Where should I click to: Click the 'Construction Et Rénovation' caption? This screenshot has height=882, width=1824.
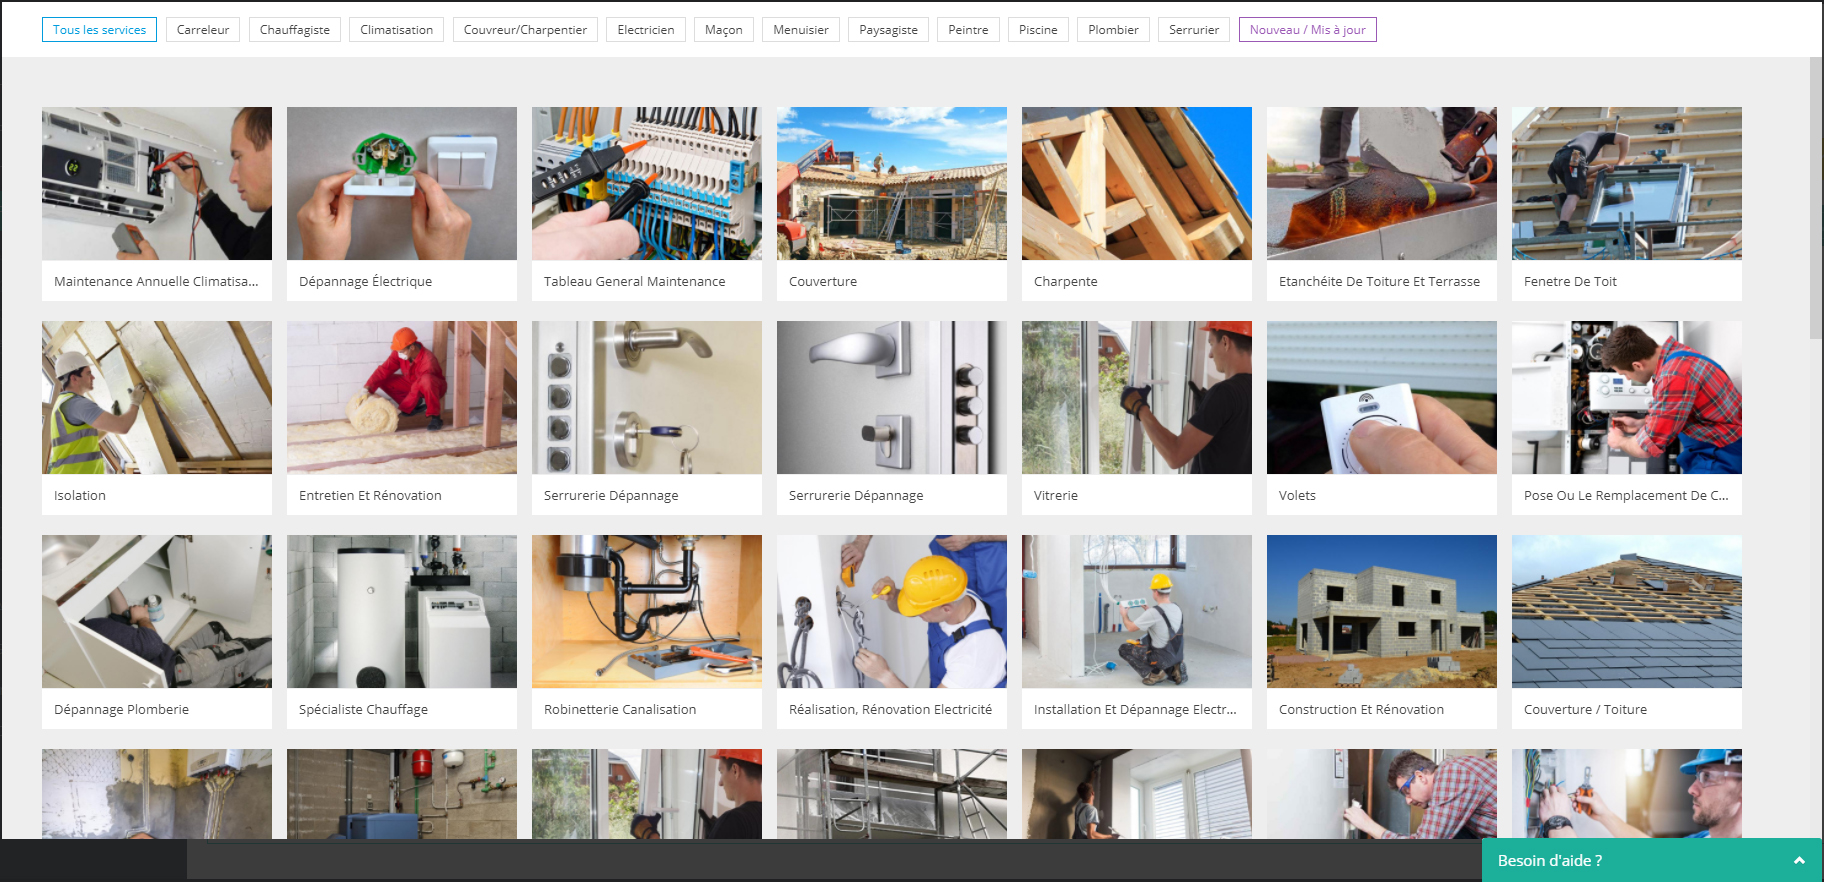click(x=1361, y=710)
